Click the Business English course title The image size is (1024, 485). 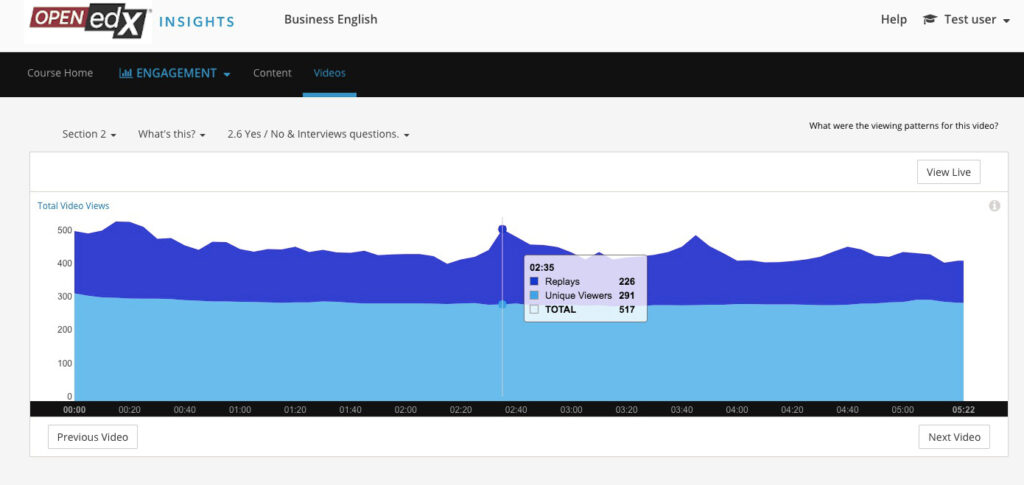coord(330,19)
